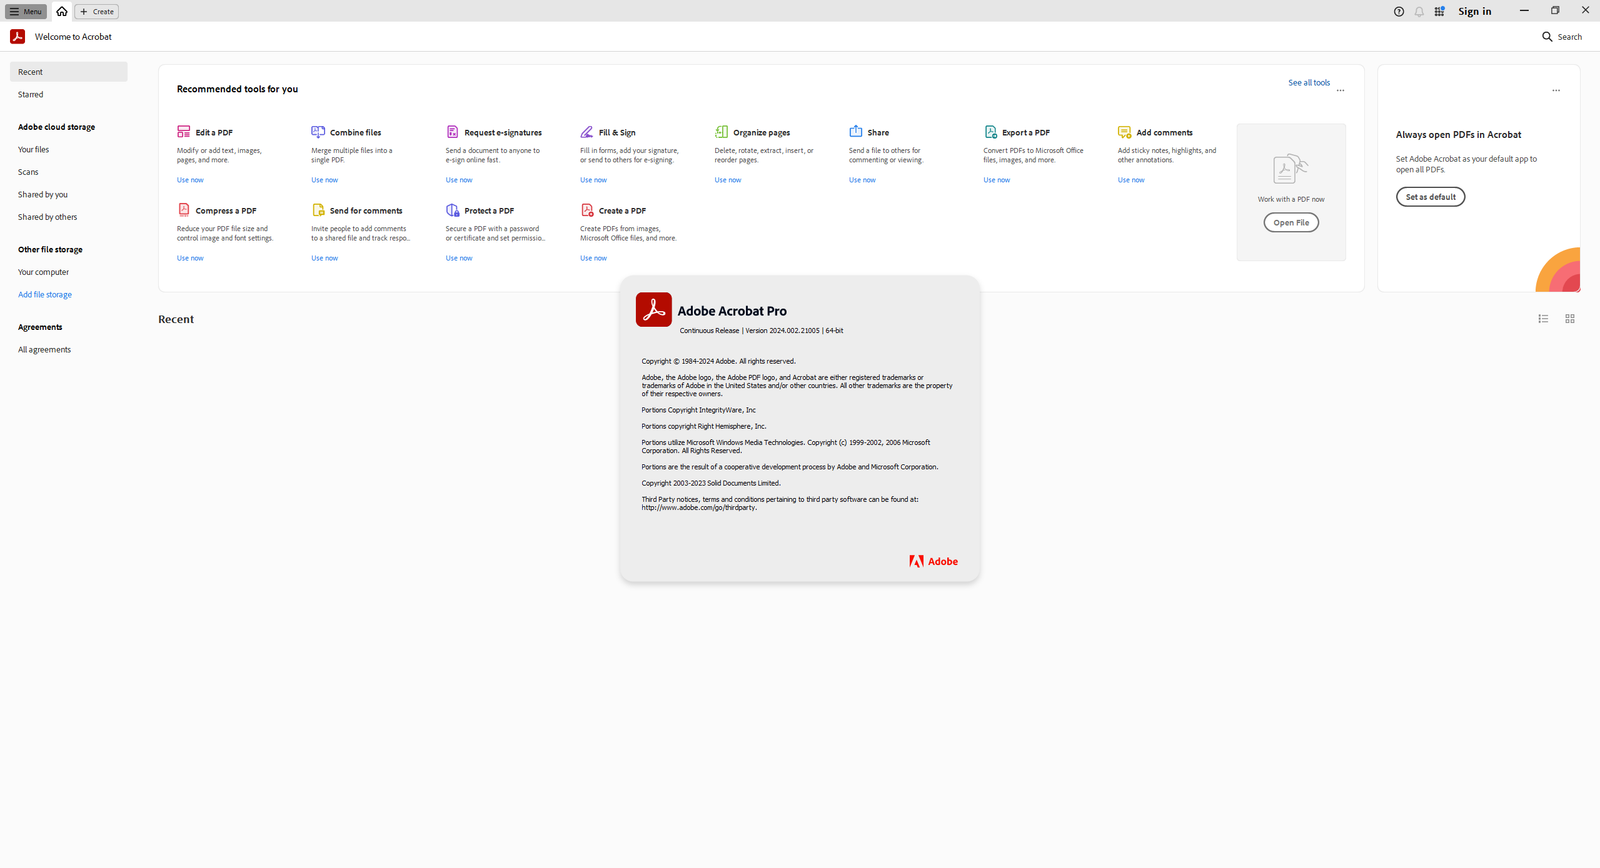Click the Open File button

click(x=1291, y=223)
